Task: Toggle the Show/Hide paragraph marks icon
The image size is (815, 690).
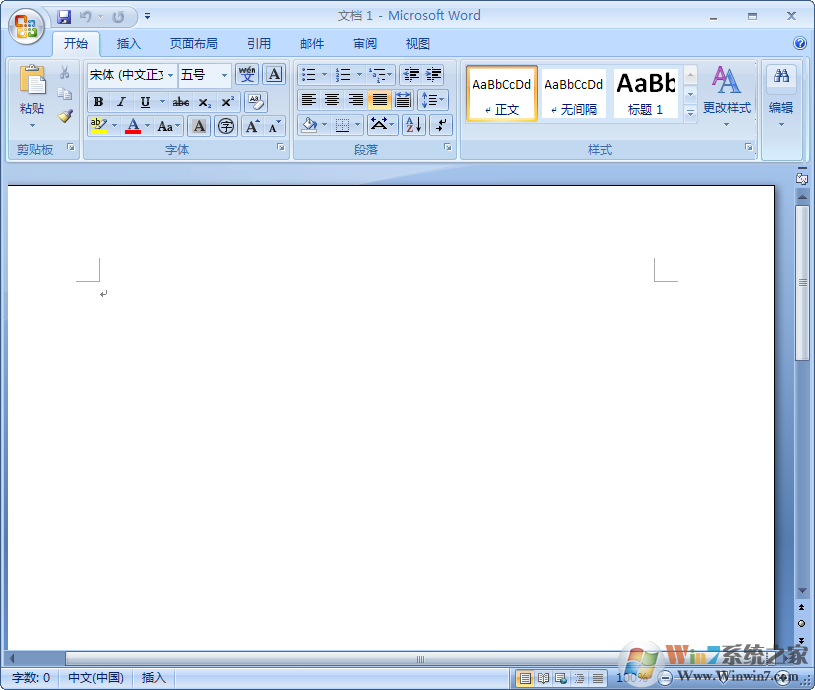Action: pos(441,125)
